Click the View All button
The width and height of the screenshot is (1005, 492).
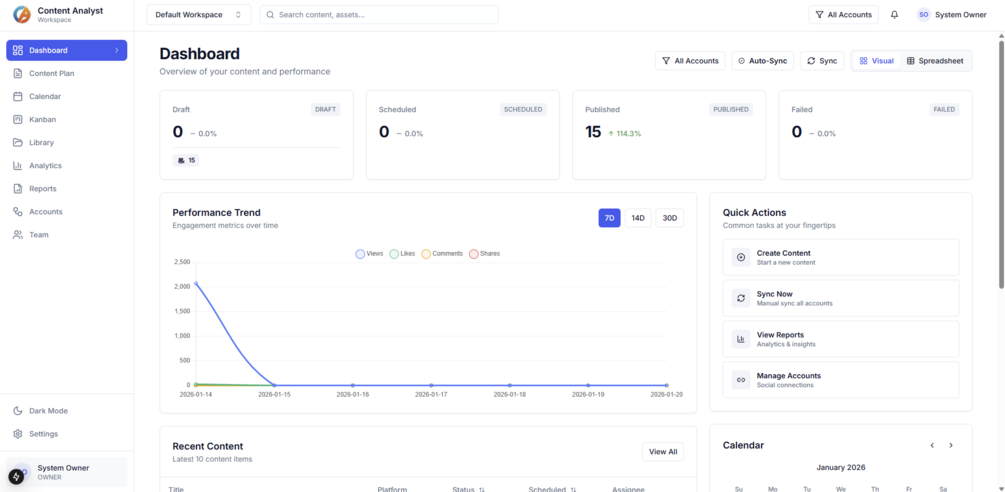coord(663,452)
